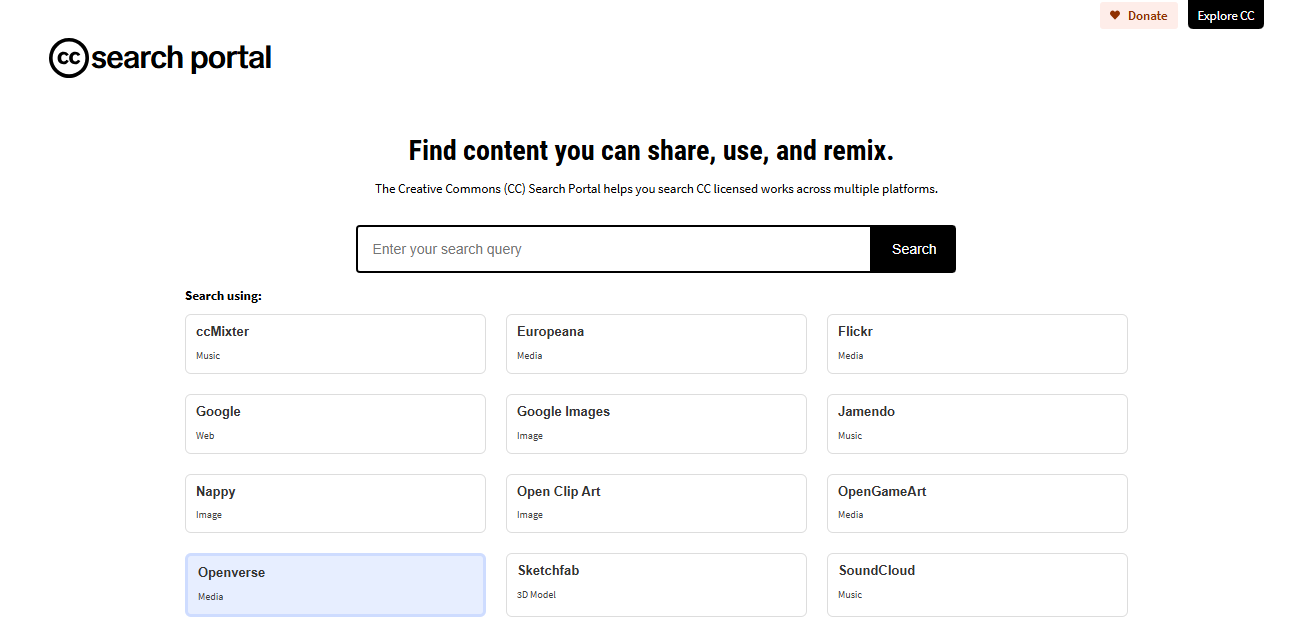1304x620 pixels.
Task: Click the 'Search using:' label
Action: pos(223,296)
